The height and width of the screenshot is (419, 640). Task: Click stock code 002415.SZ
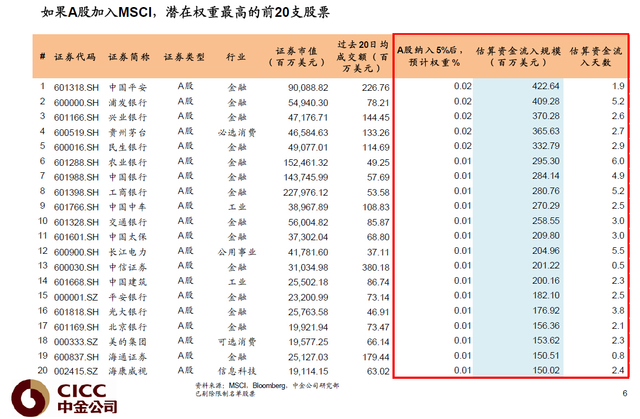(76, 372)
